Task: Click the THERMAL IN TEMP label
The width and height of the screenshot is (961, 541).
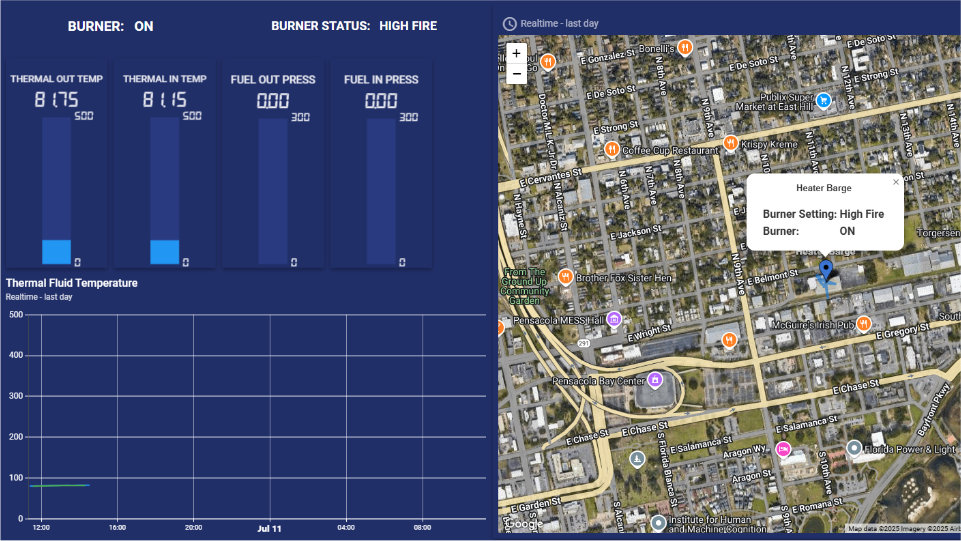Action: (x=165, y=79)
